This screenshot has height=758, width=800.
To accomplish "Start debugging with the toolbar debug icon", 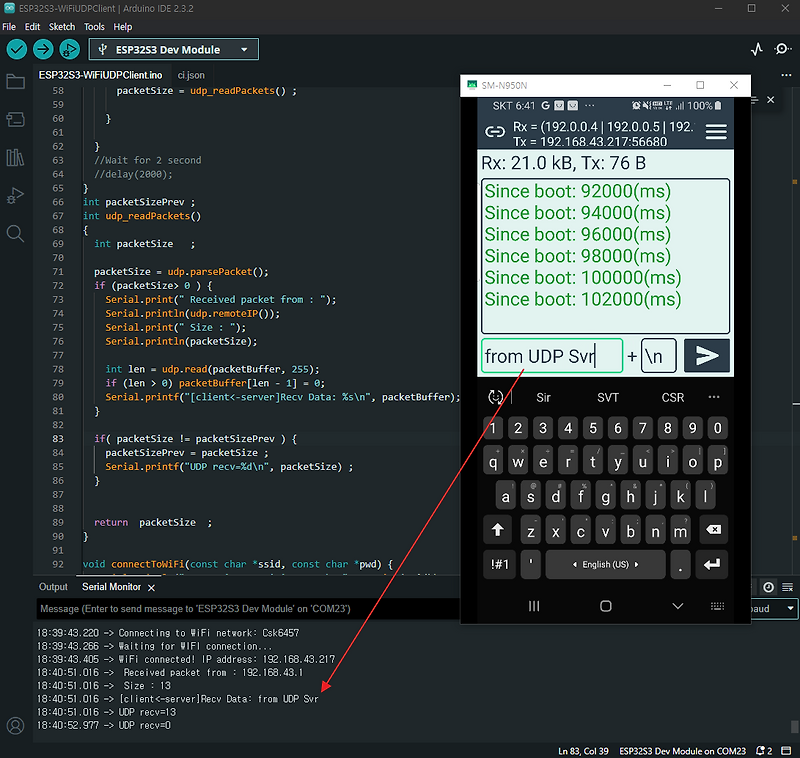I will [x=68, y=48].
